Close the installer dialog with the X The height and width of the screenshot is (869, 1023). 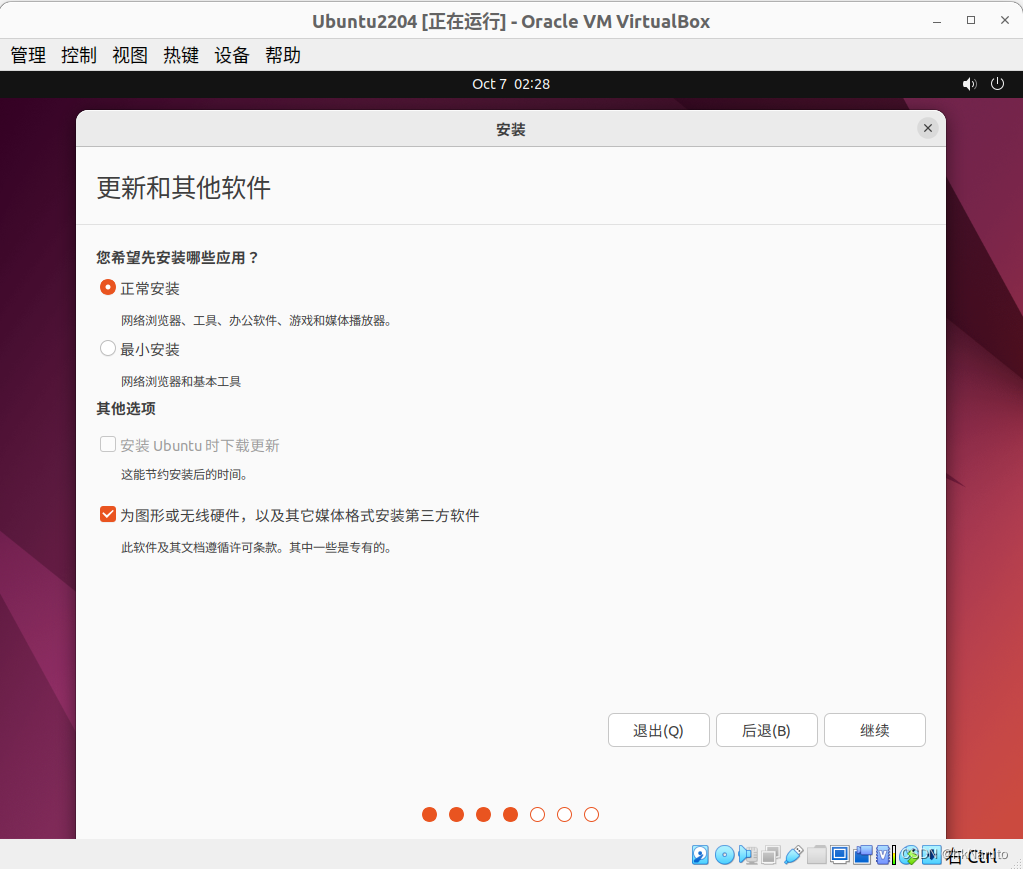pos(928,128)
